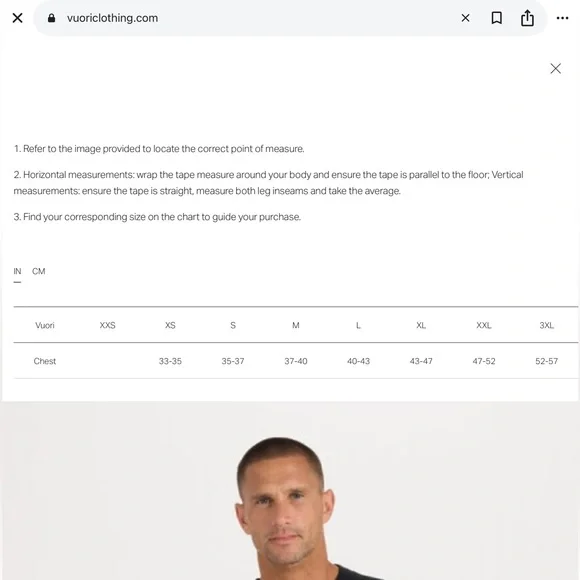Click the XL size column header

(421, 325)
